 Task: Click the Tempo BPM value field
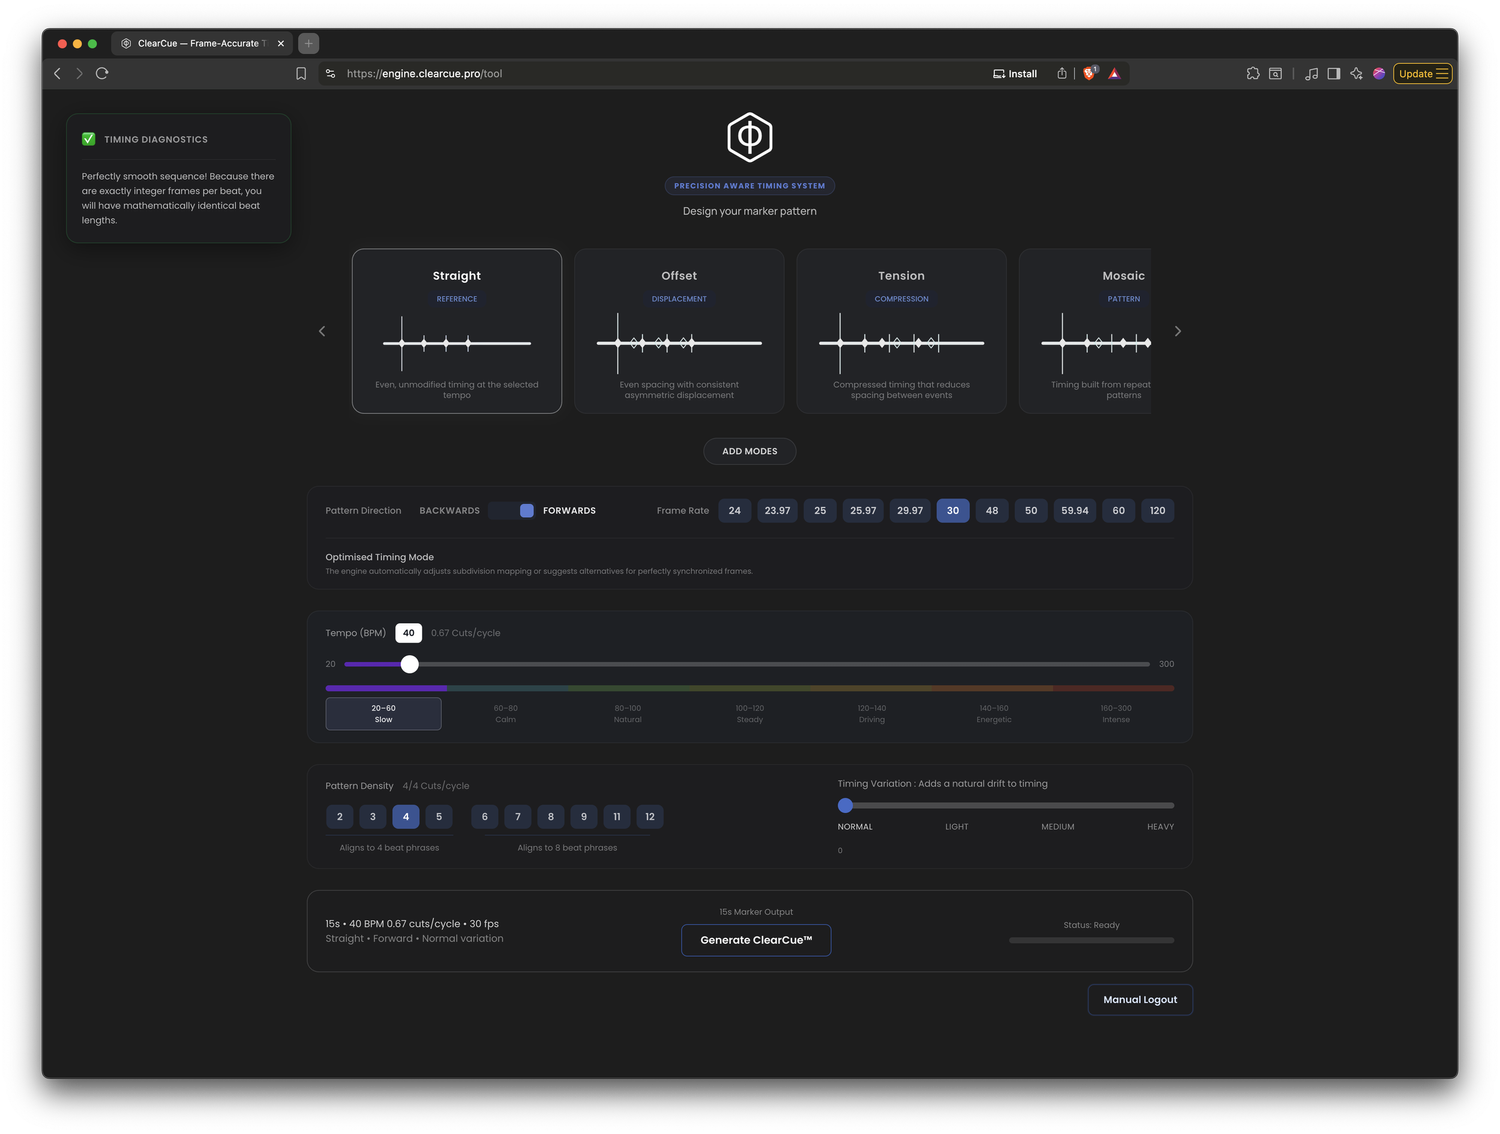[x=408, y=633]
